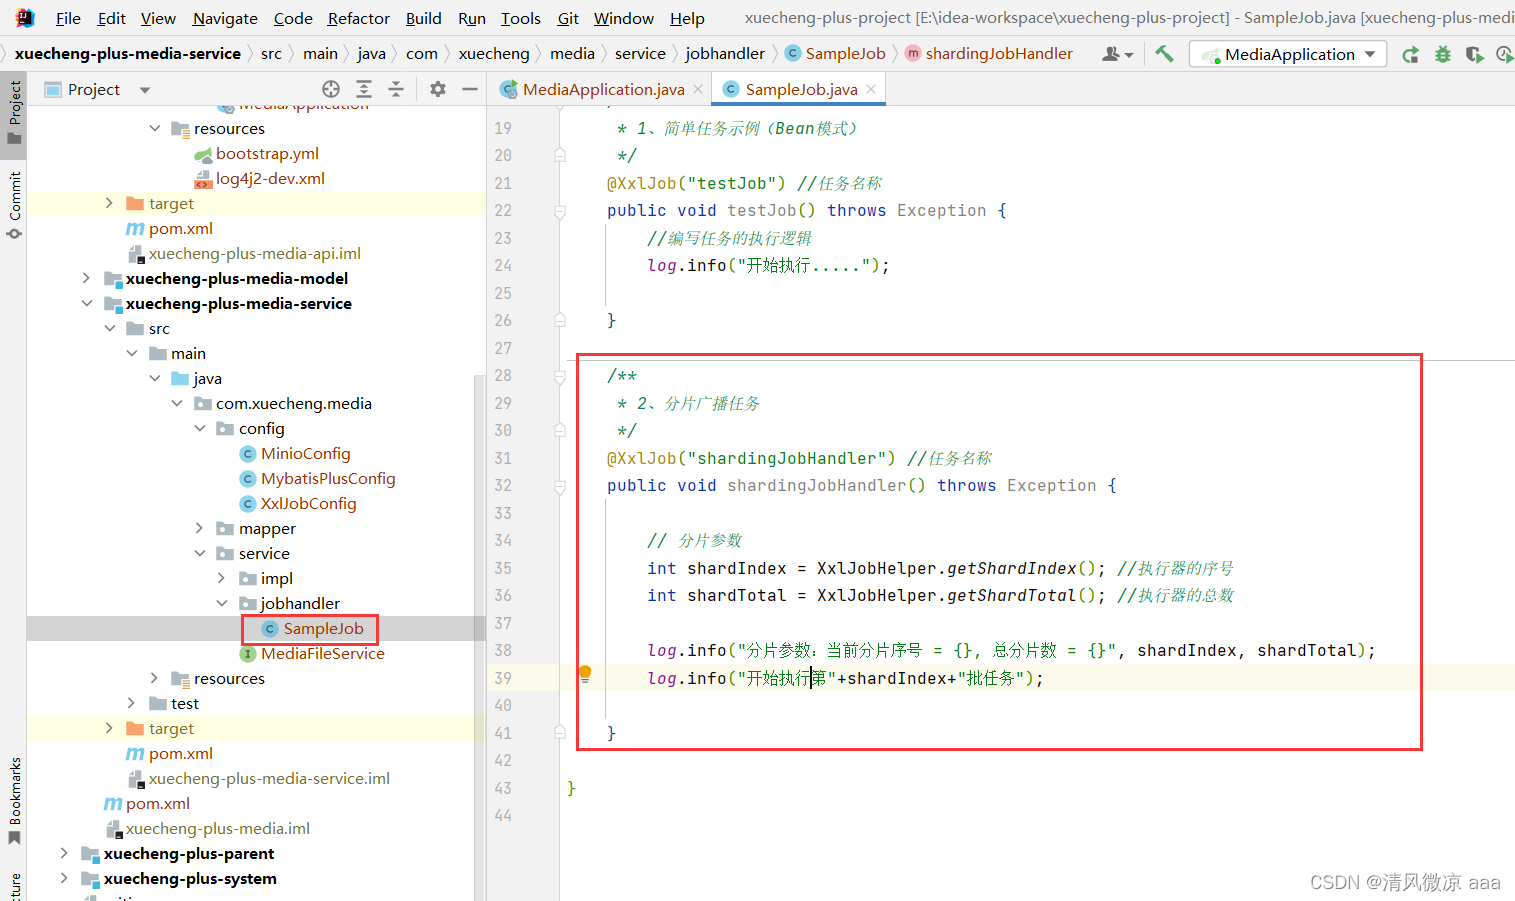Start debugging with the bug icon
This screenshot has width=1515, height=901.
coord(1442,54)
